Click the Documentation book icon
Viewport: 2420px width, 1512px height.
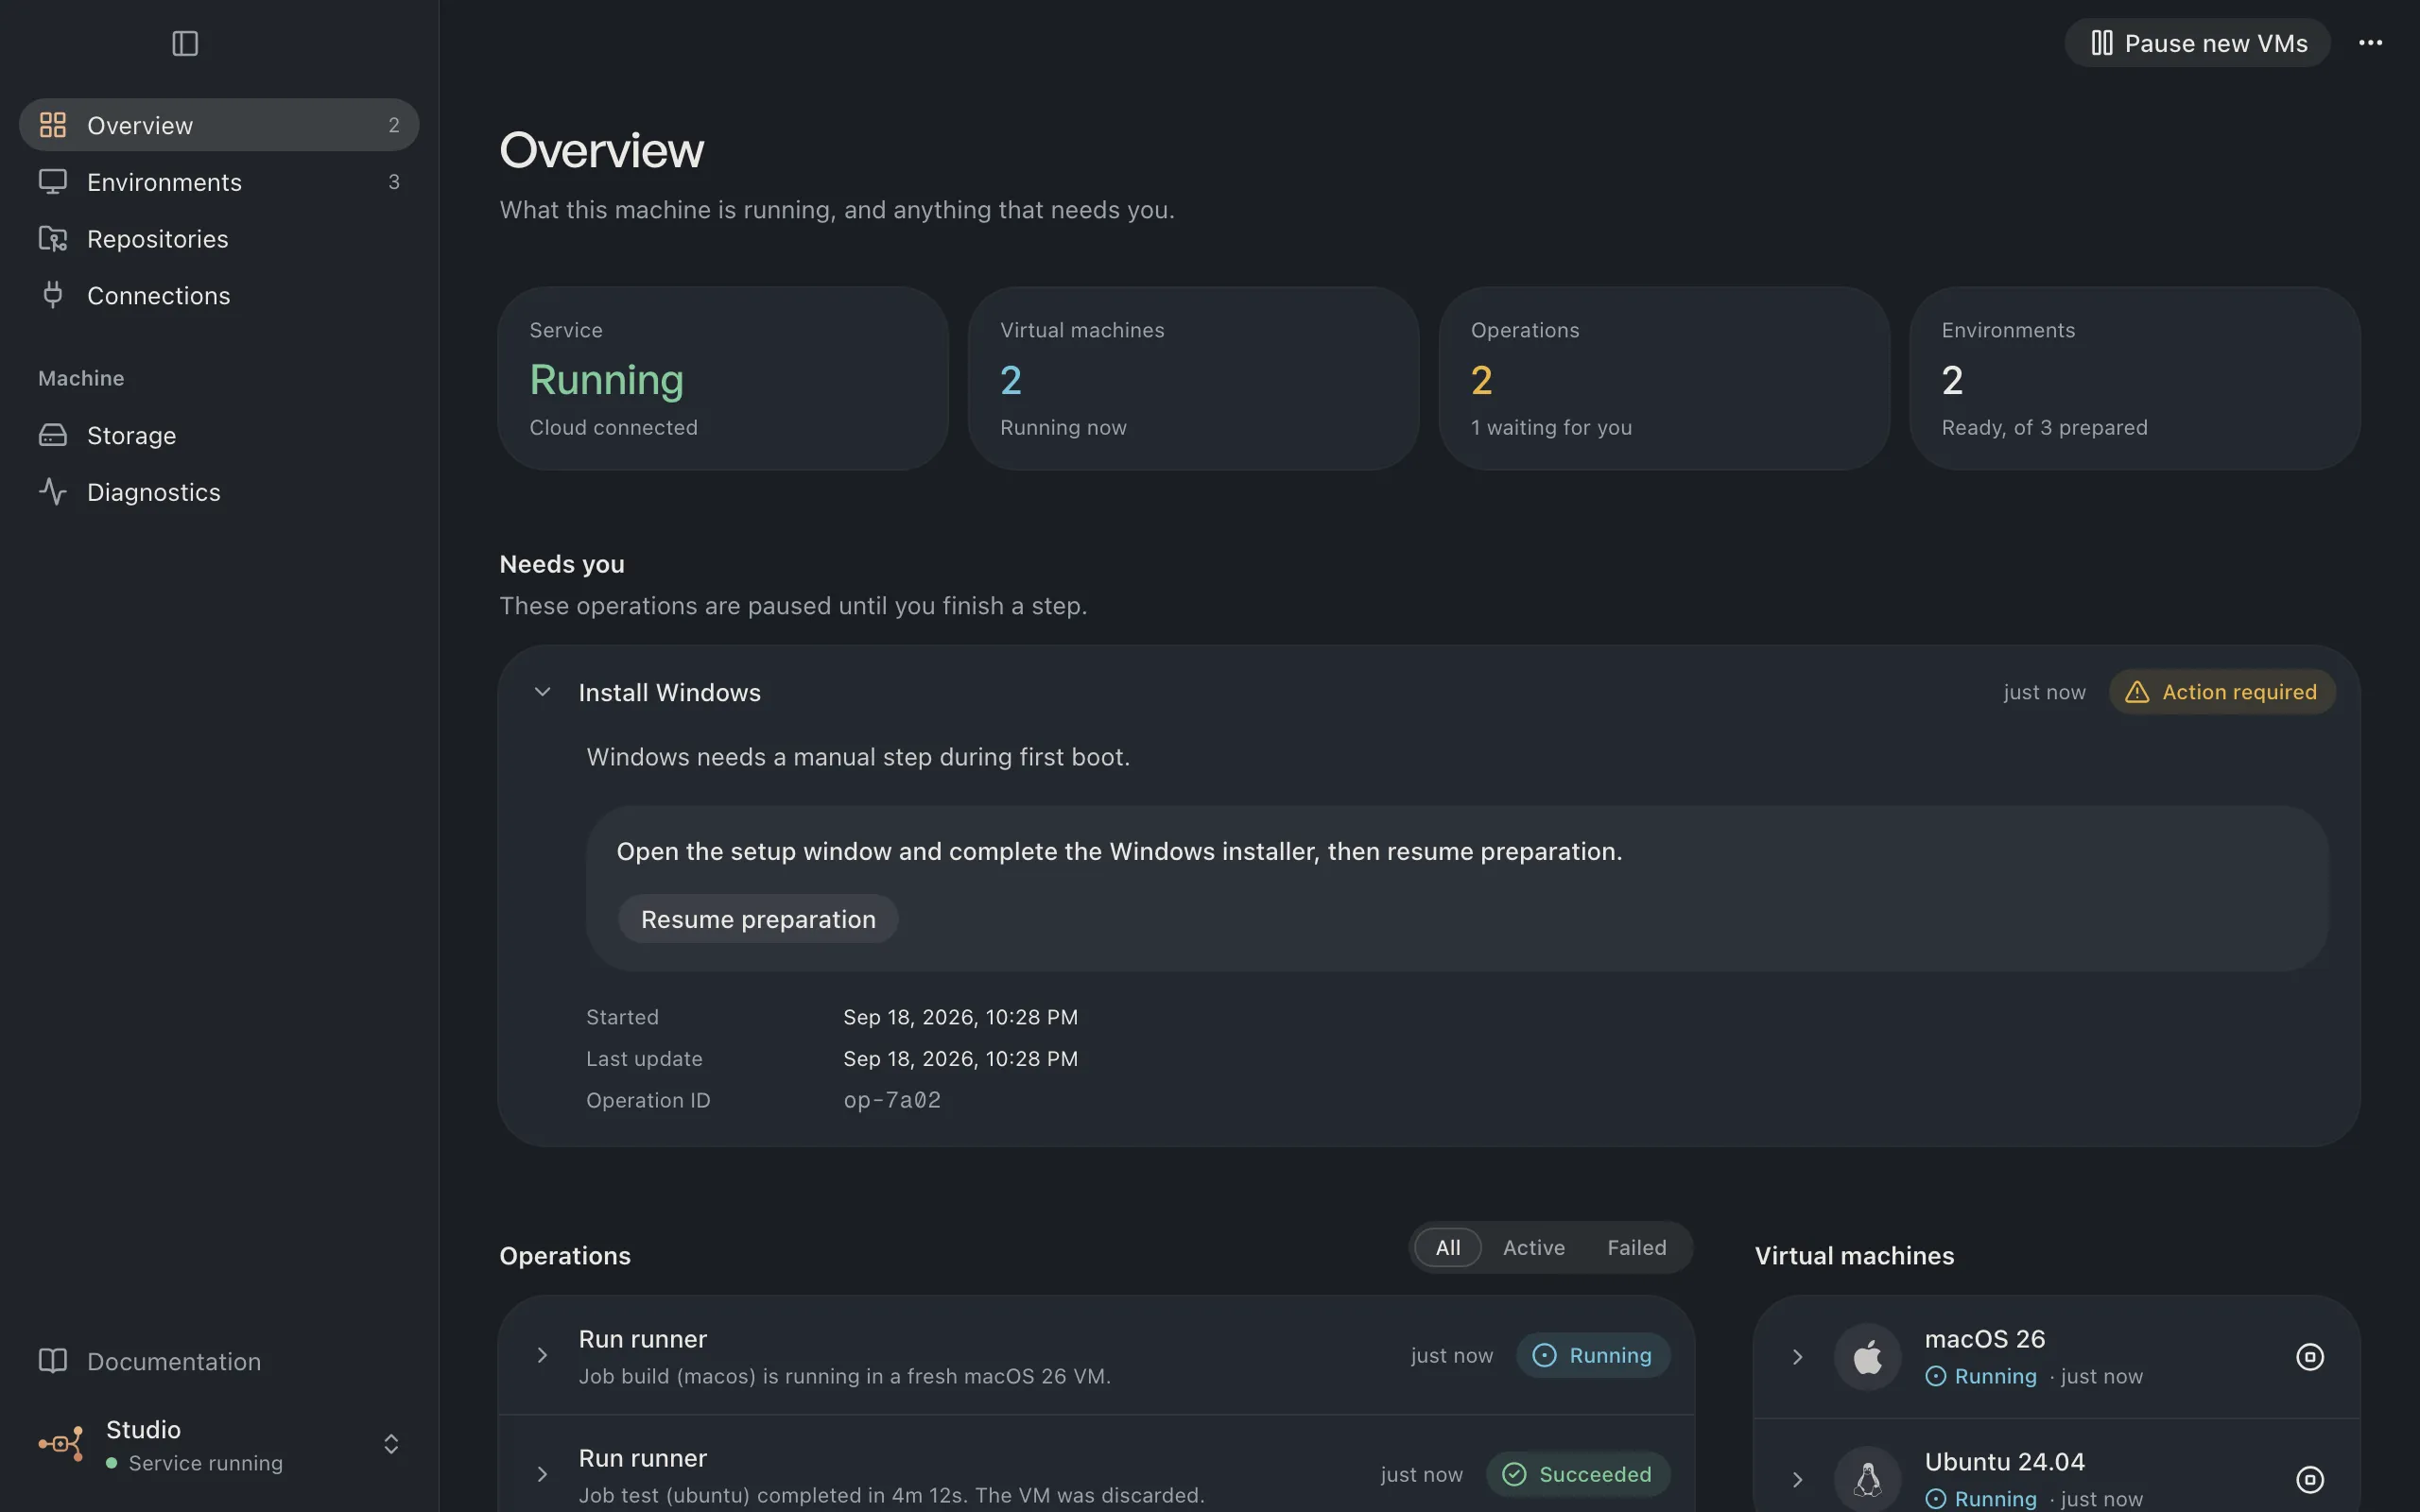tap(53, 1361)
